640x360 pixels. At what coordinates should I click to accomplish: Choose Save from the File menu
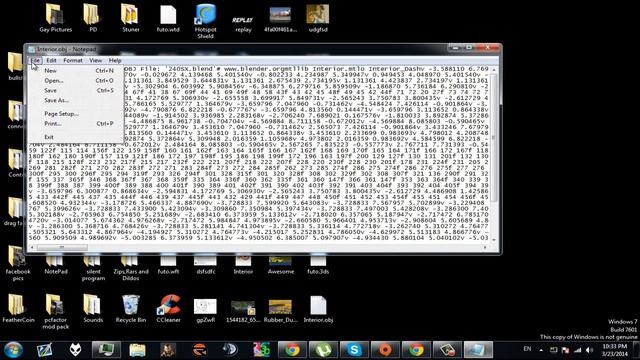point(77,90)
